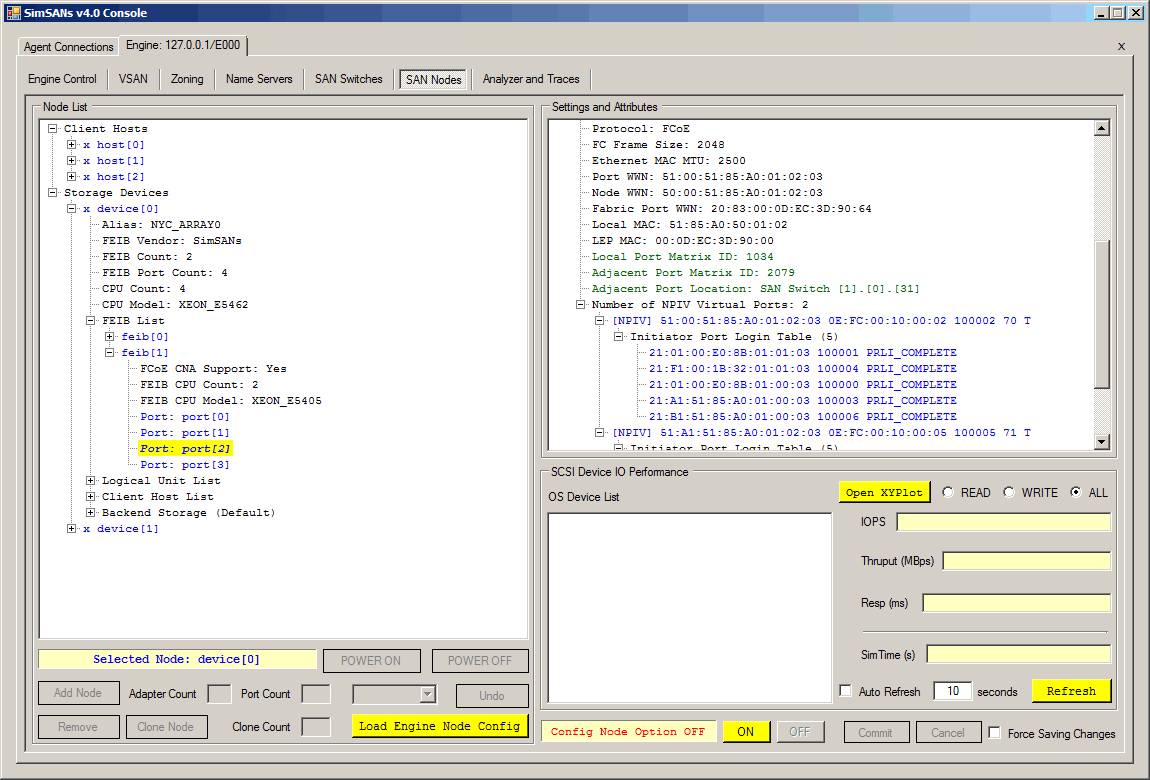Click Load Engine Node Config button
Screen dimensions: 1150x780
pos(440,726)
